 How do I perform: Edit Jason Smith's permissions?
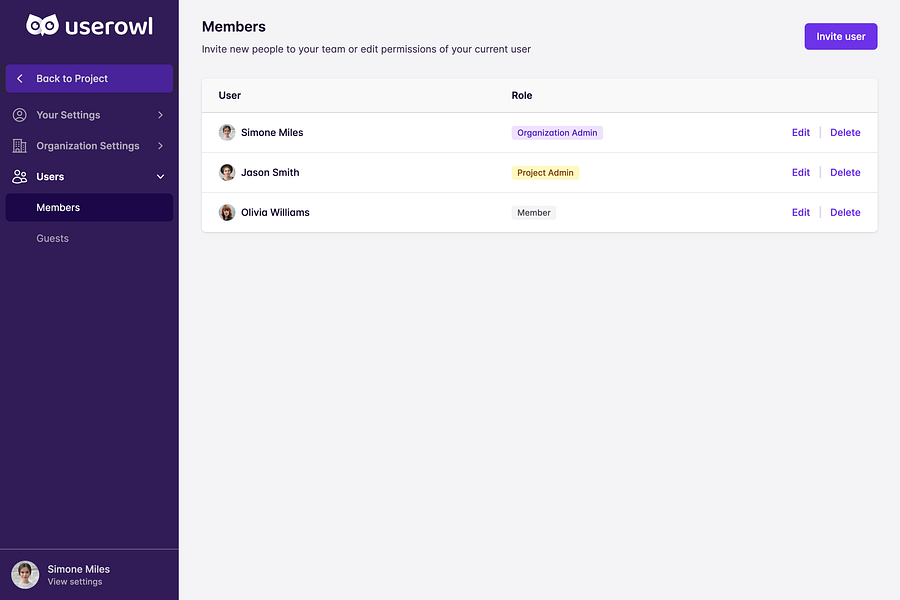pos(800,172)
